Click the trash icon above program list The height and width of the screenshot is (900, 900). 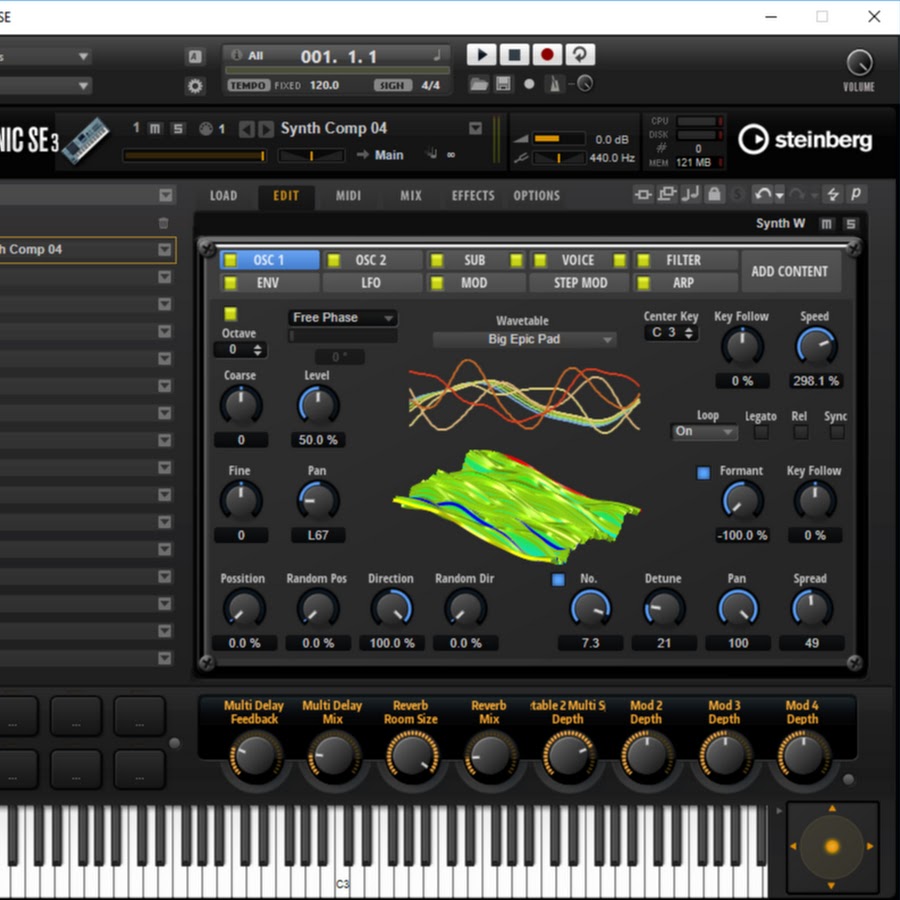164,223
